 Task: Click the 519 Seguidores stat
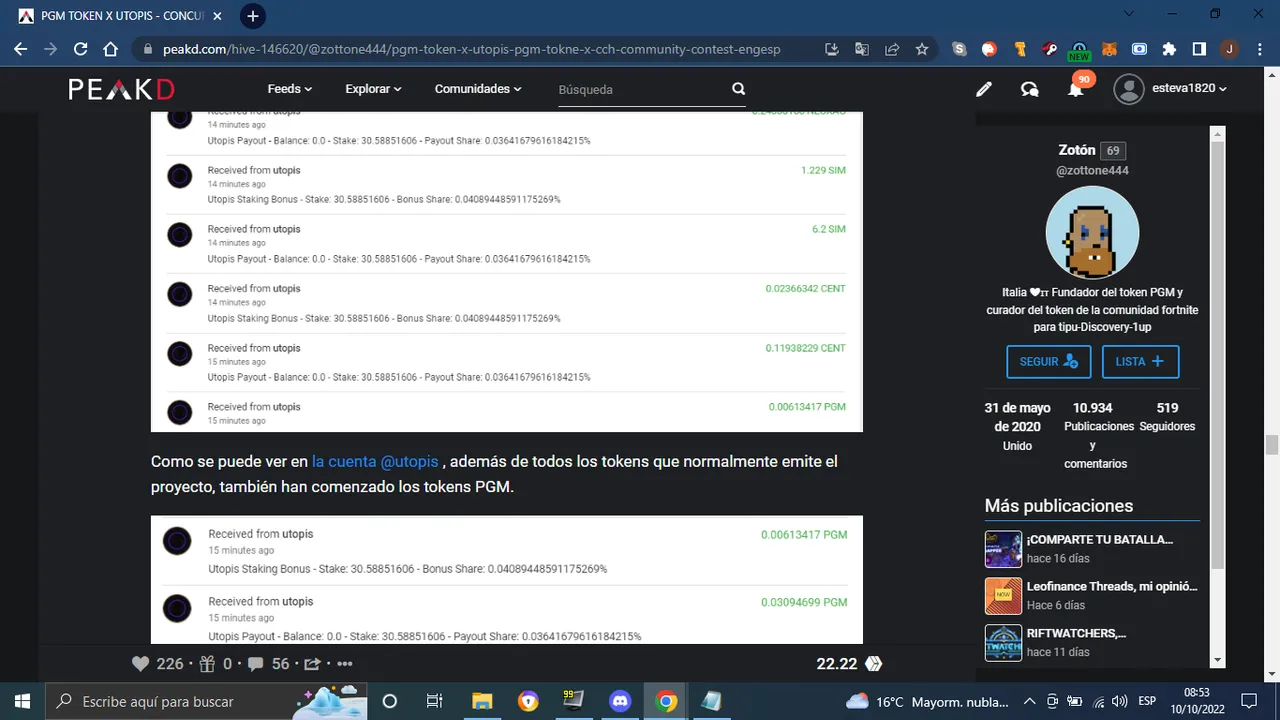(1167, 417)
